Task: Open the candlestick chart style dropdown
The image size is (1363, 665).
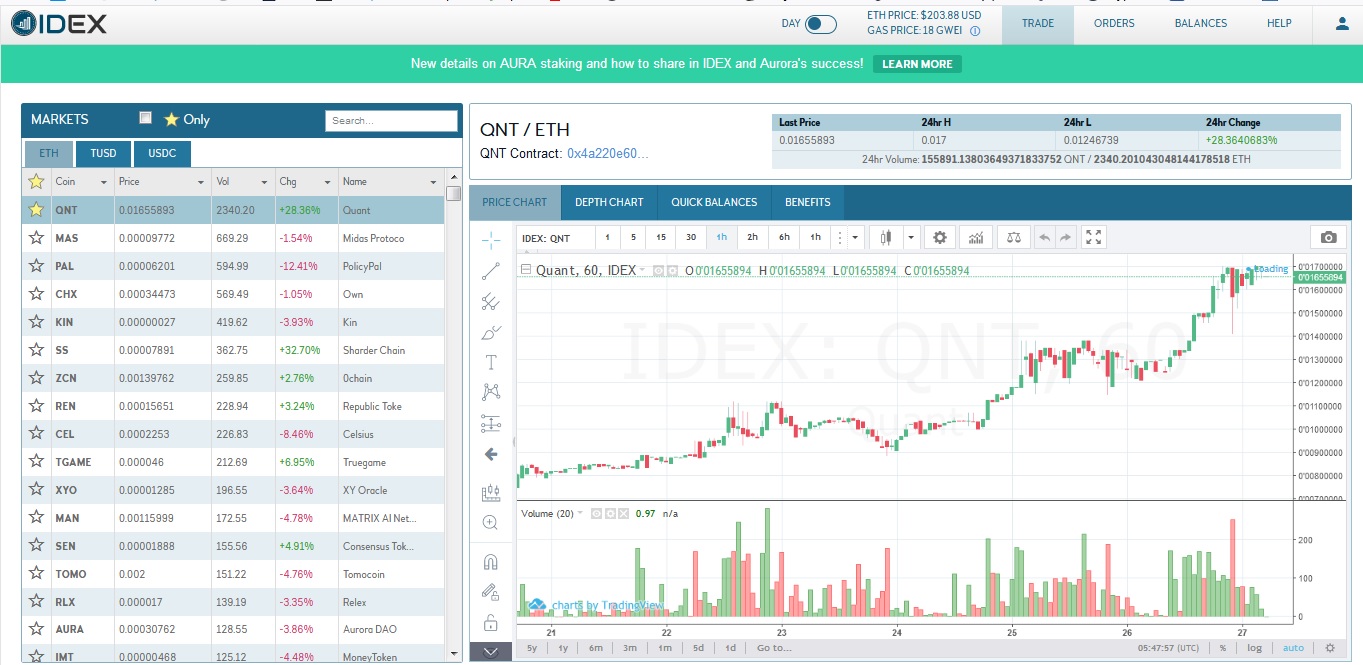Action: click(911, 237)
